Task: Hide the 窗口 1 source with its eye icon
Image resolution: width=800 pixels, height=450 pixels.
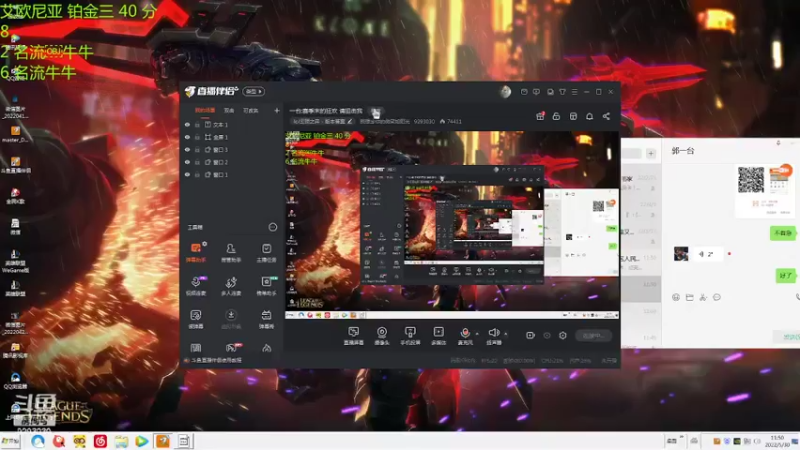Action: pos(187,174)
